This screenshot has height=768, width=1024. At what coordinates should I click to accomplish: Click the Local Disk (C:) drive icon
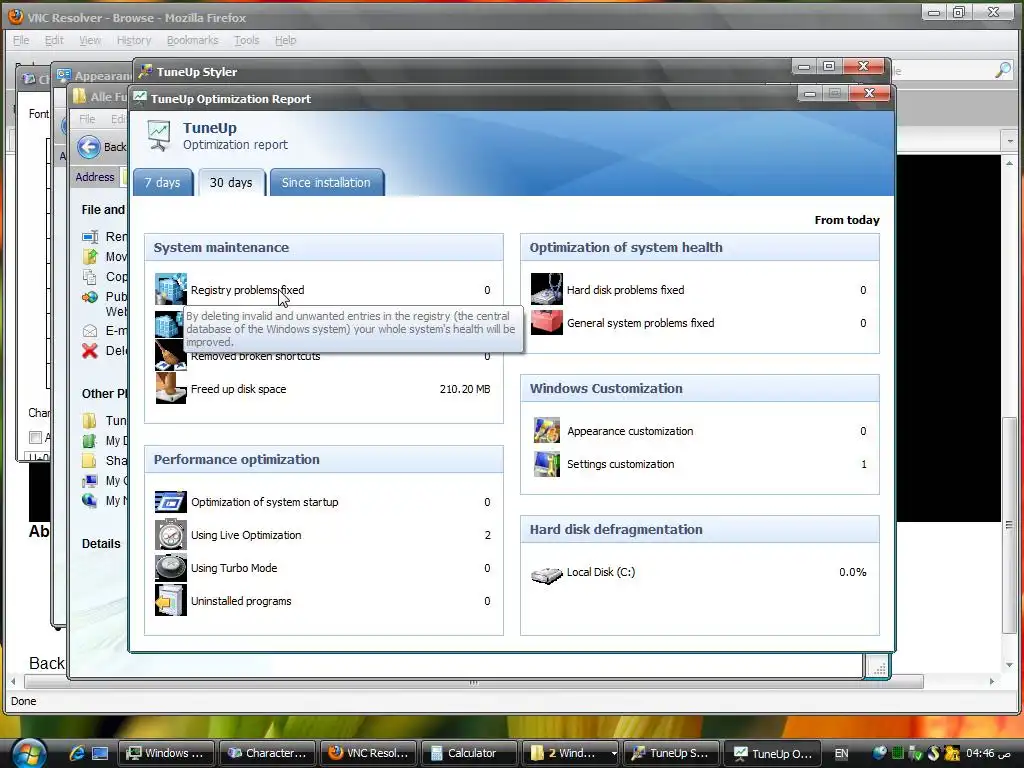[x=547, y=575]
